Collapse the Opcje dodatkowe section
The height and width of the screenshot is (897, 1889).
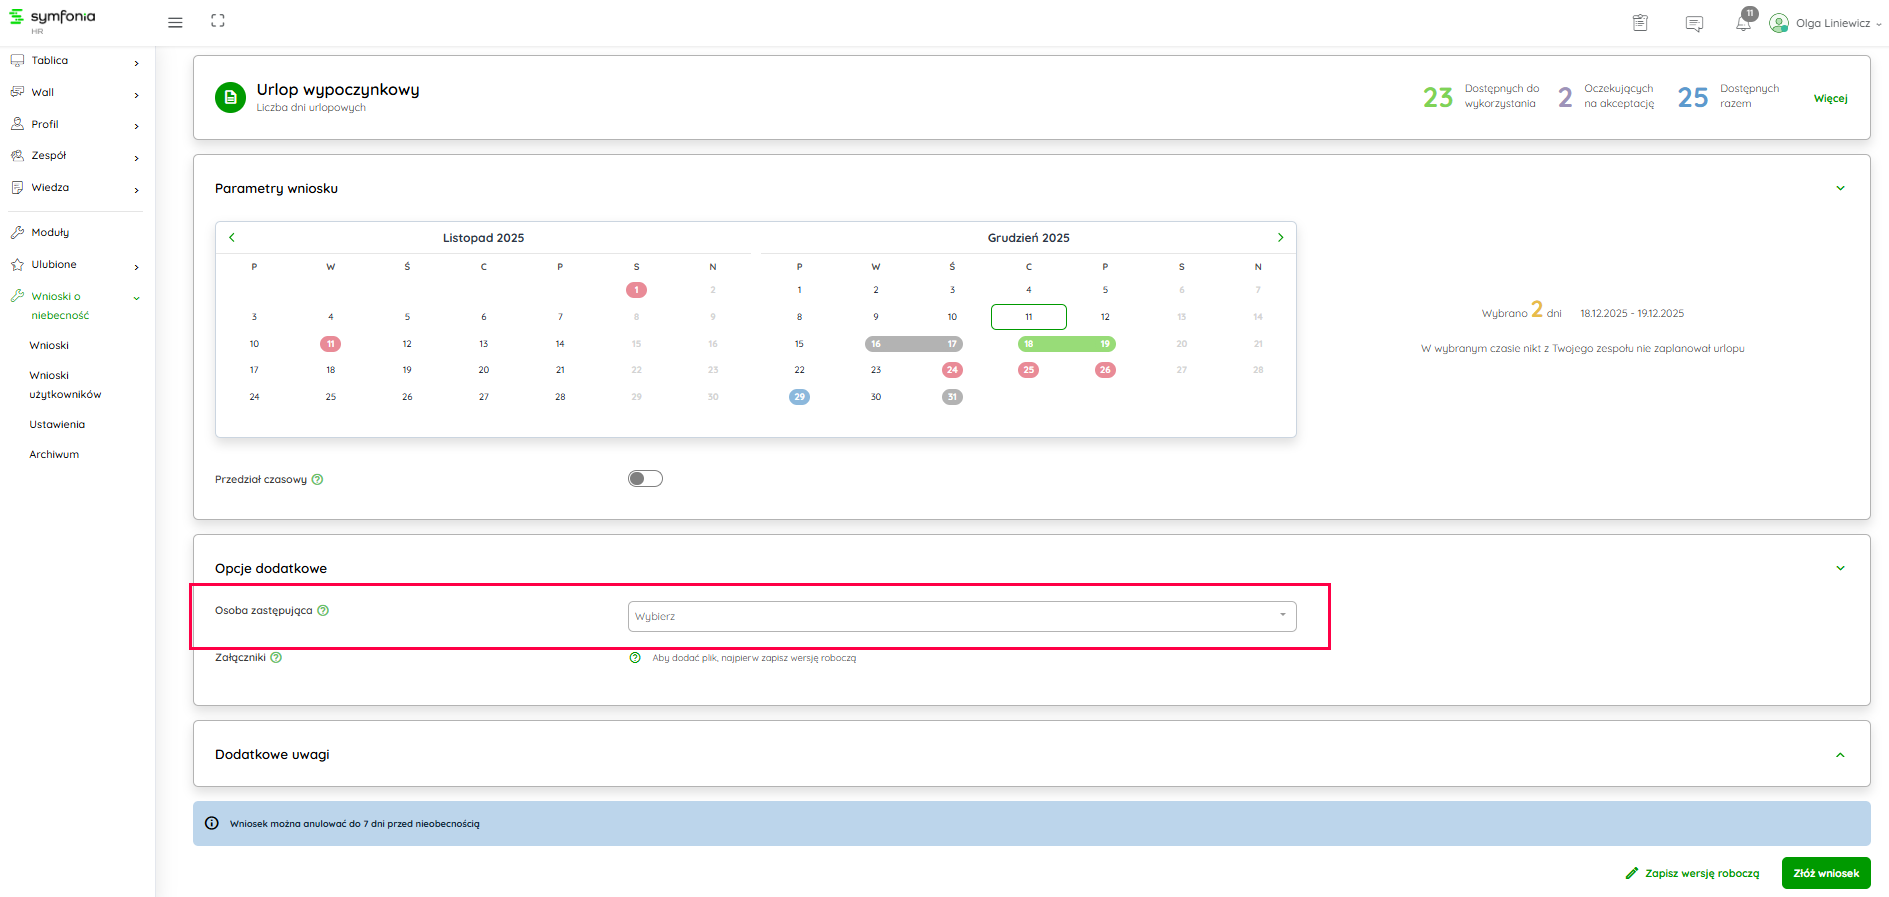tap(1840, 568)
